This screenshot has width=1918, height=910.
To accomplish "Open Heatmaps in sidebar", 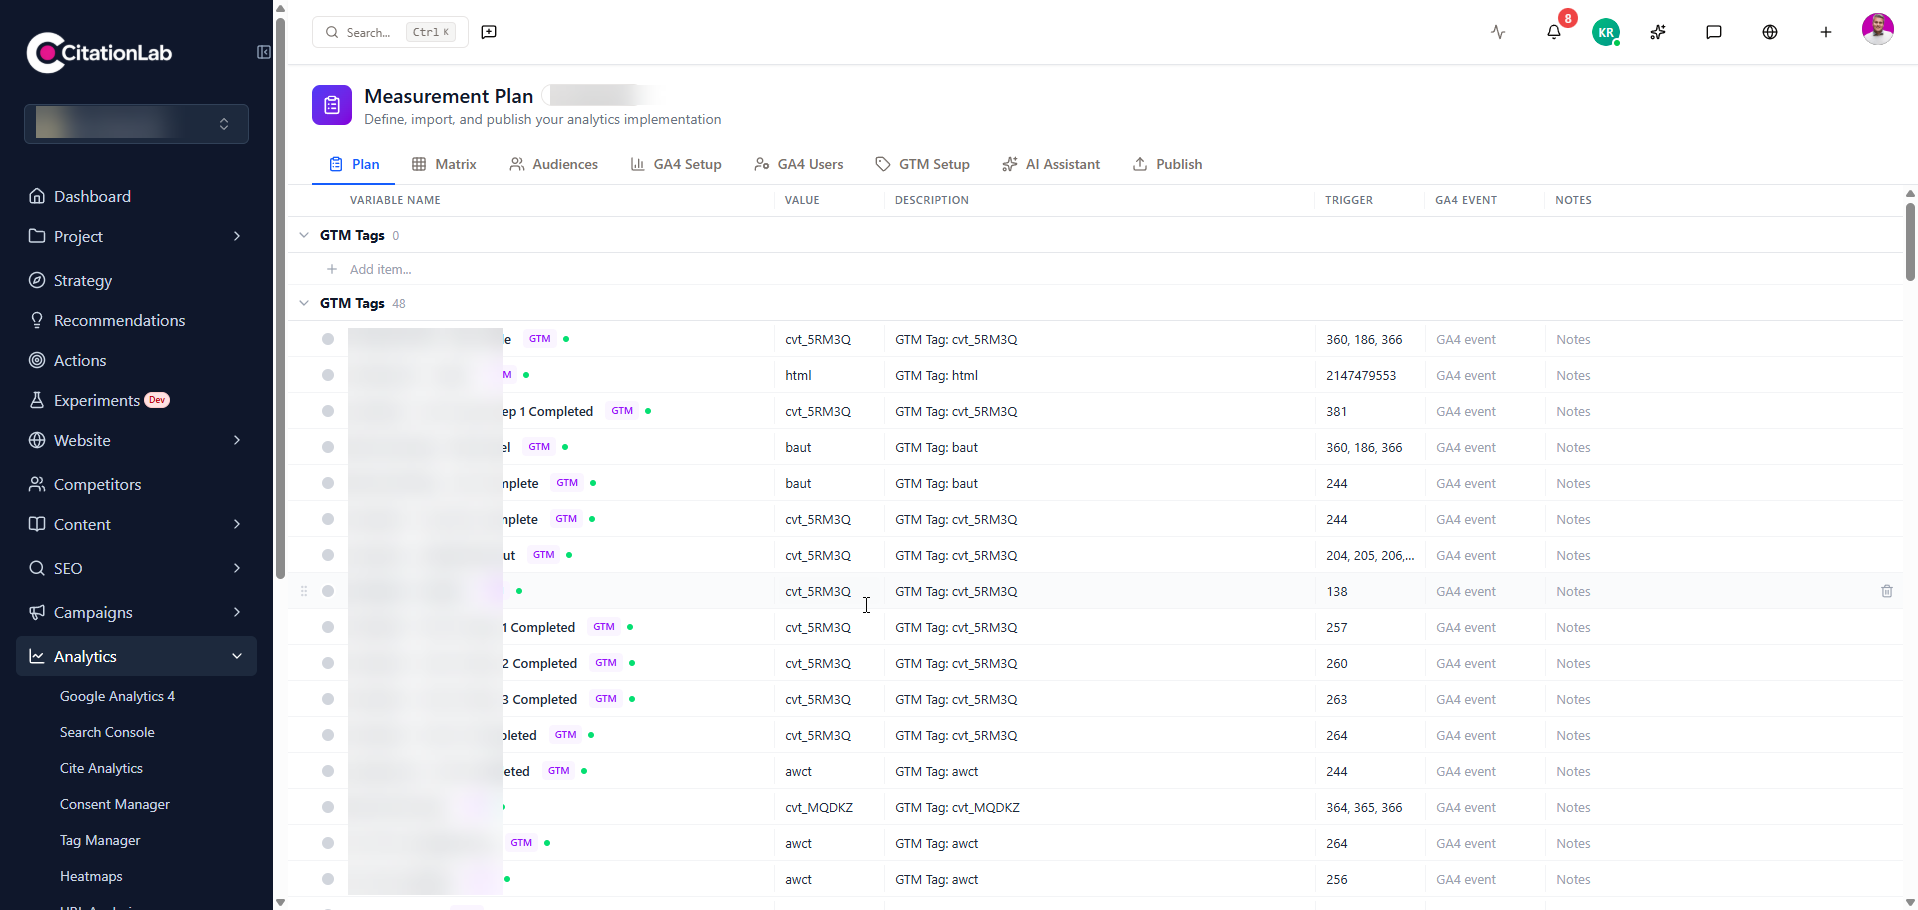I will [x=91, y=876].
